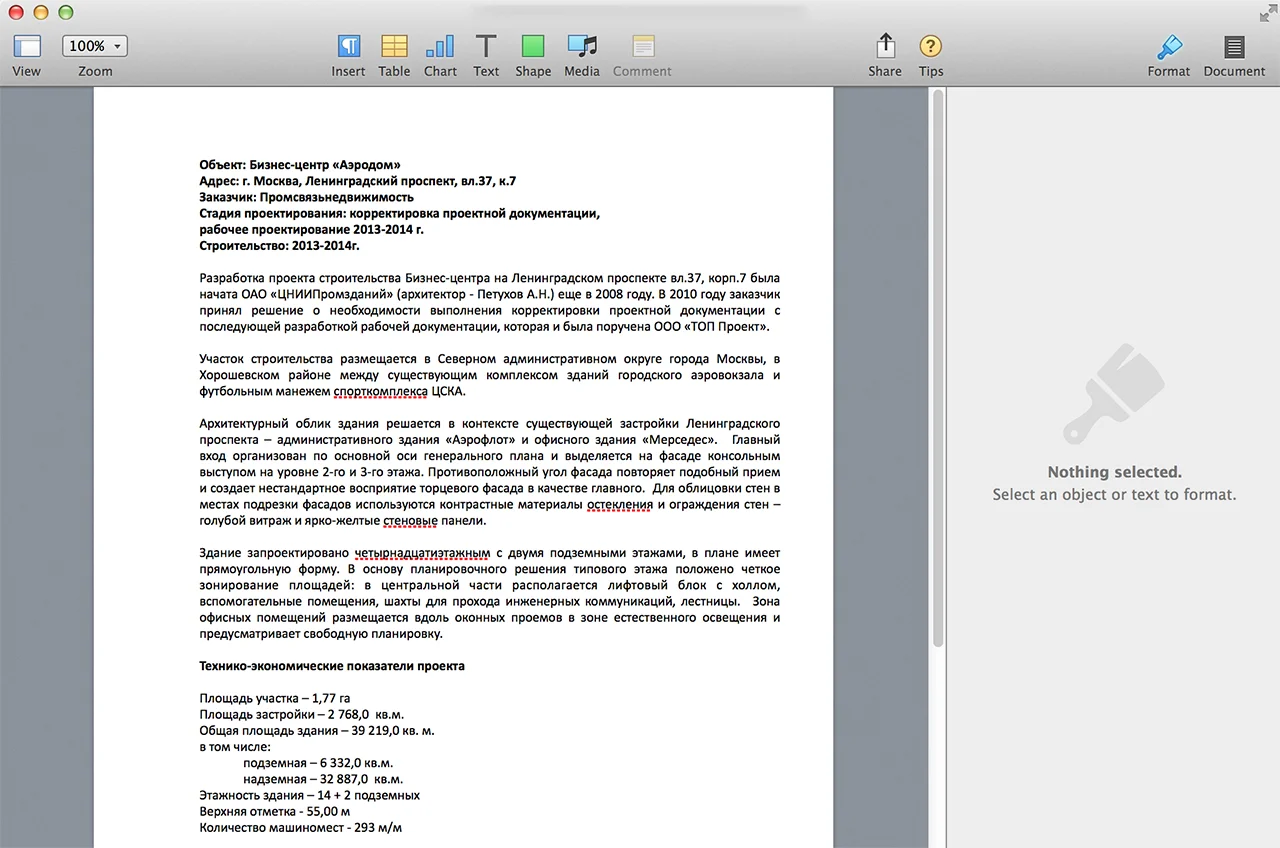Viewport: 1280px width, 848px height.
Task: Click the Comment toolbar icon
Action: click(642, 46)
